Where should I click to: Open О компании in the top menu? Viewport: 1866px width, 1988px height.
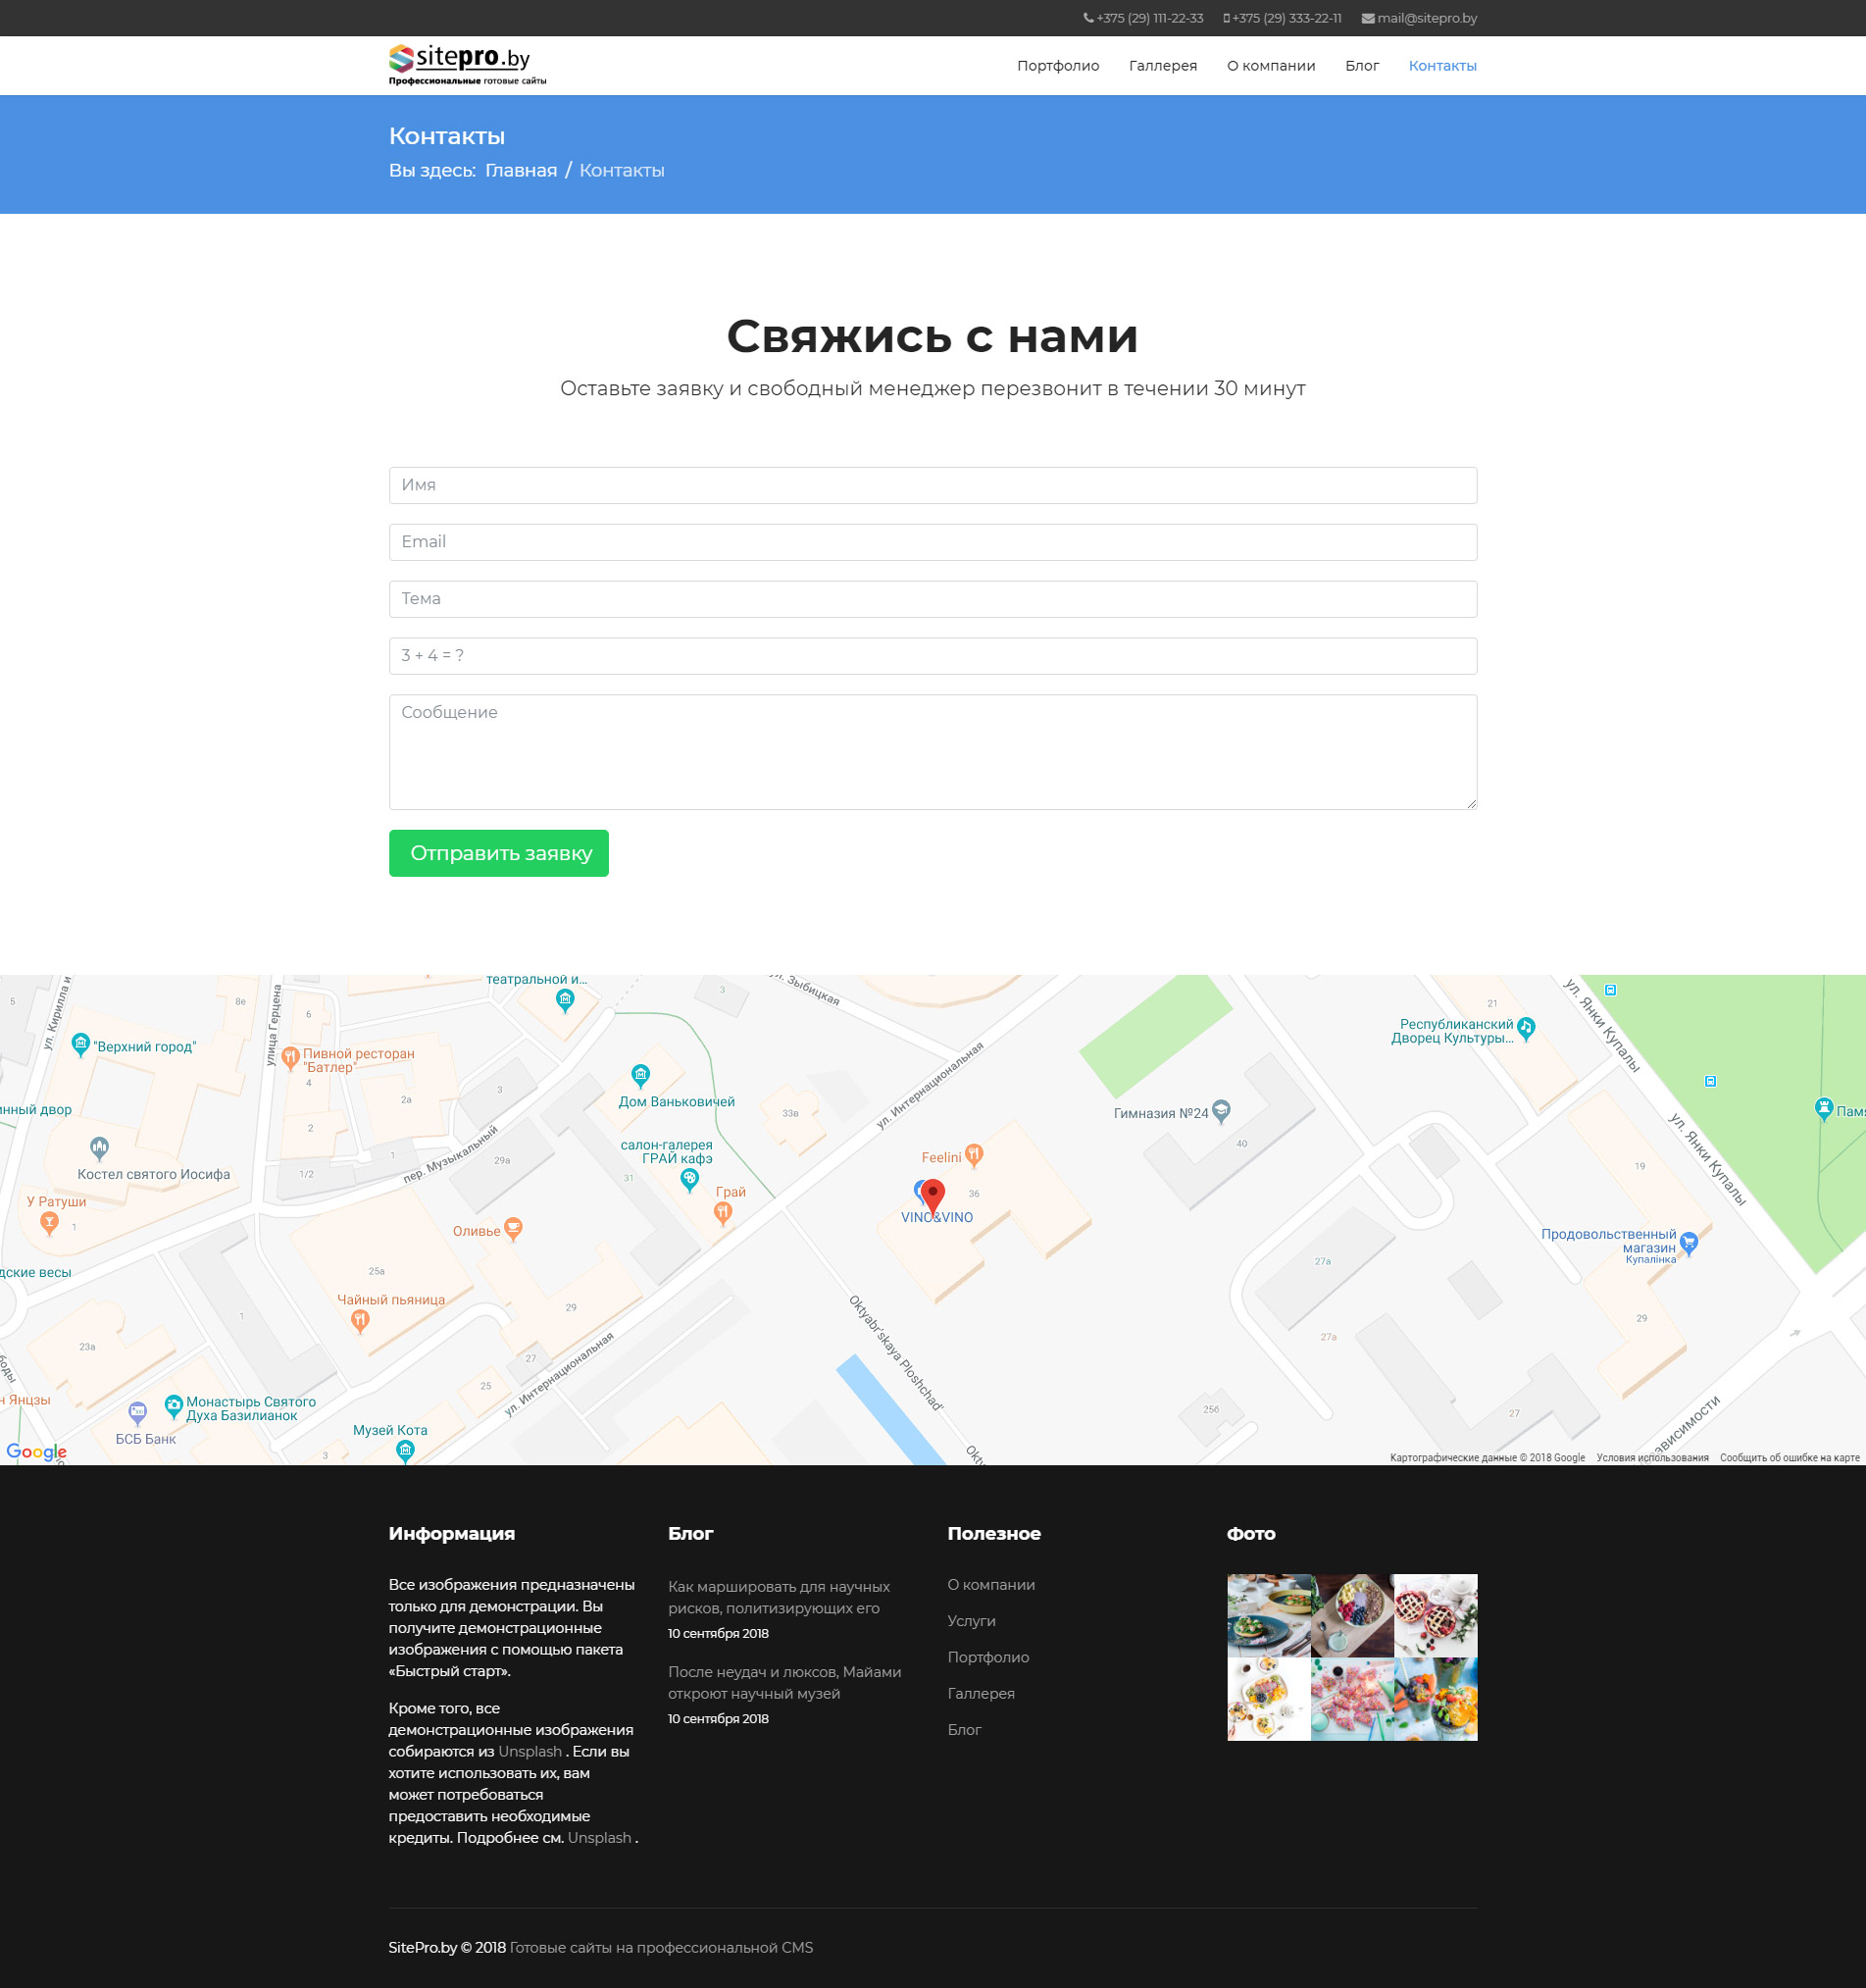1270,66
